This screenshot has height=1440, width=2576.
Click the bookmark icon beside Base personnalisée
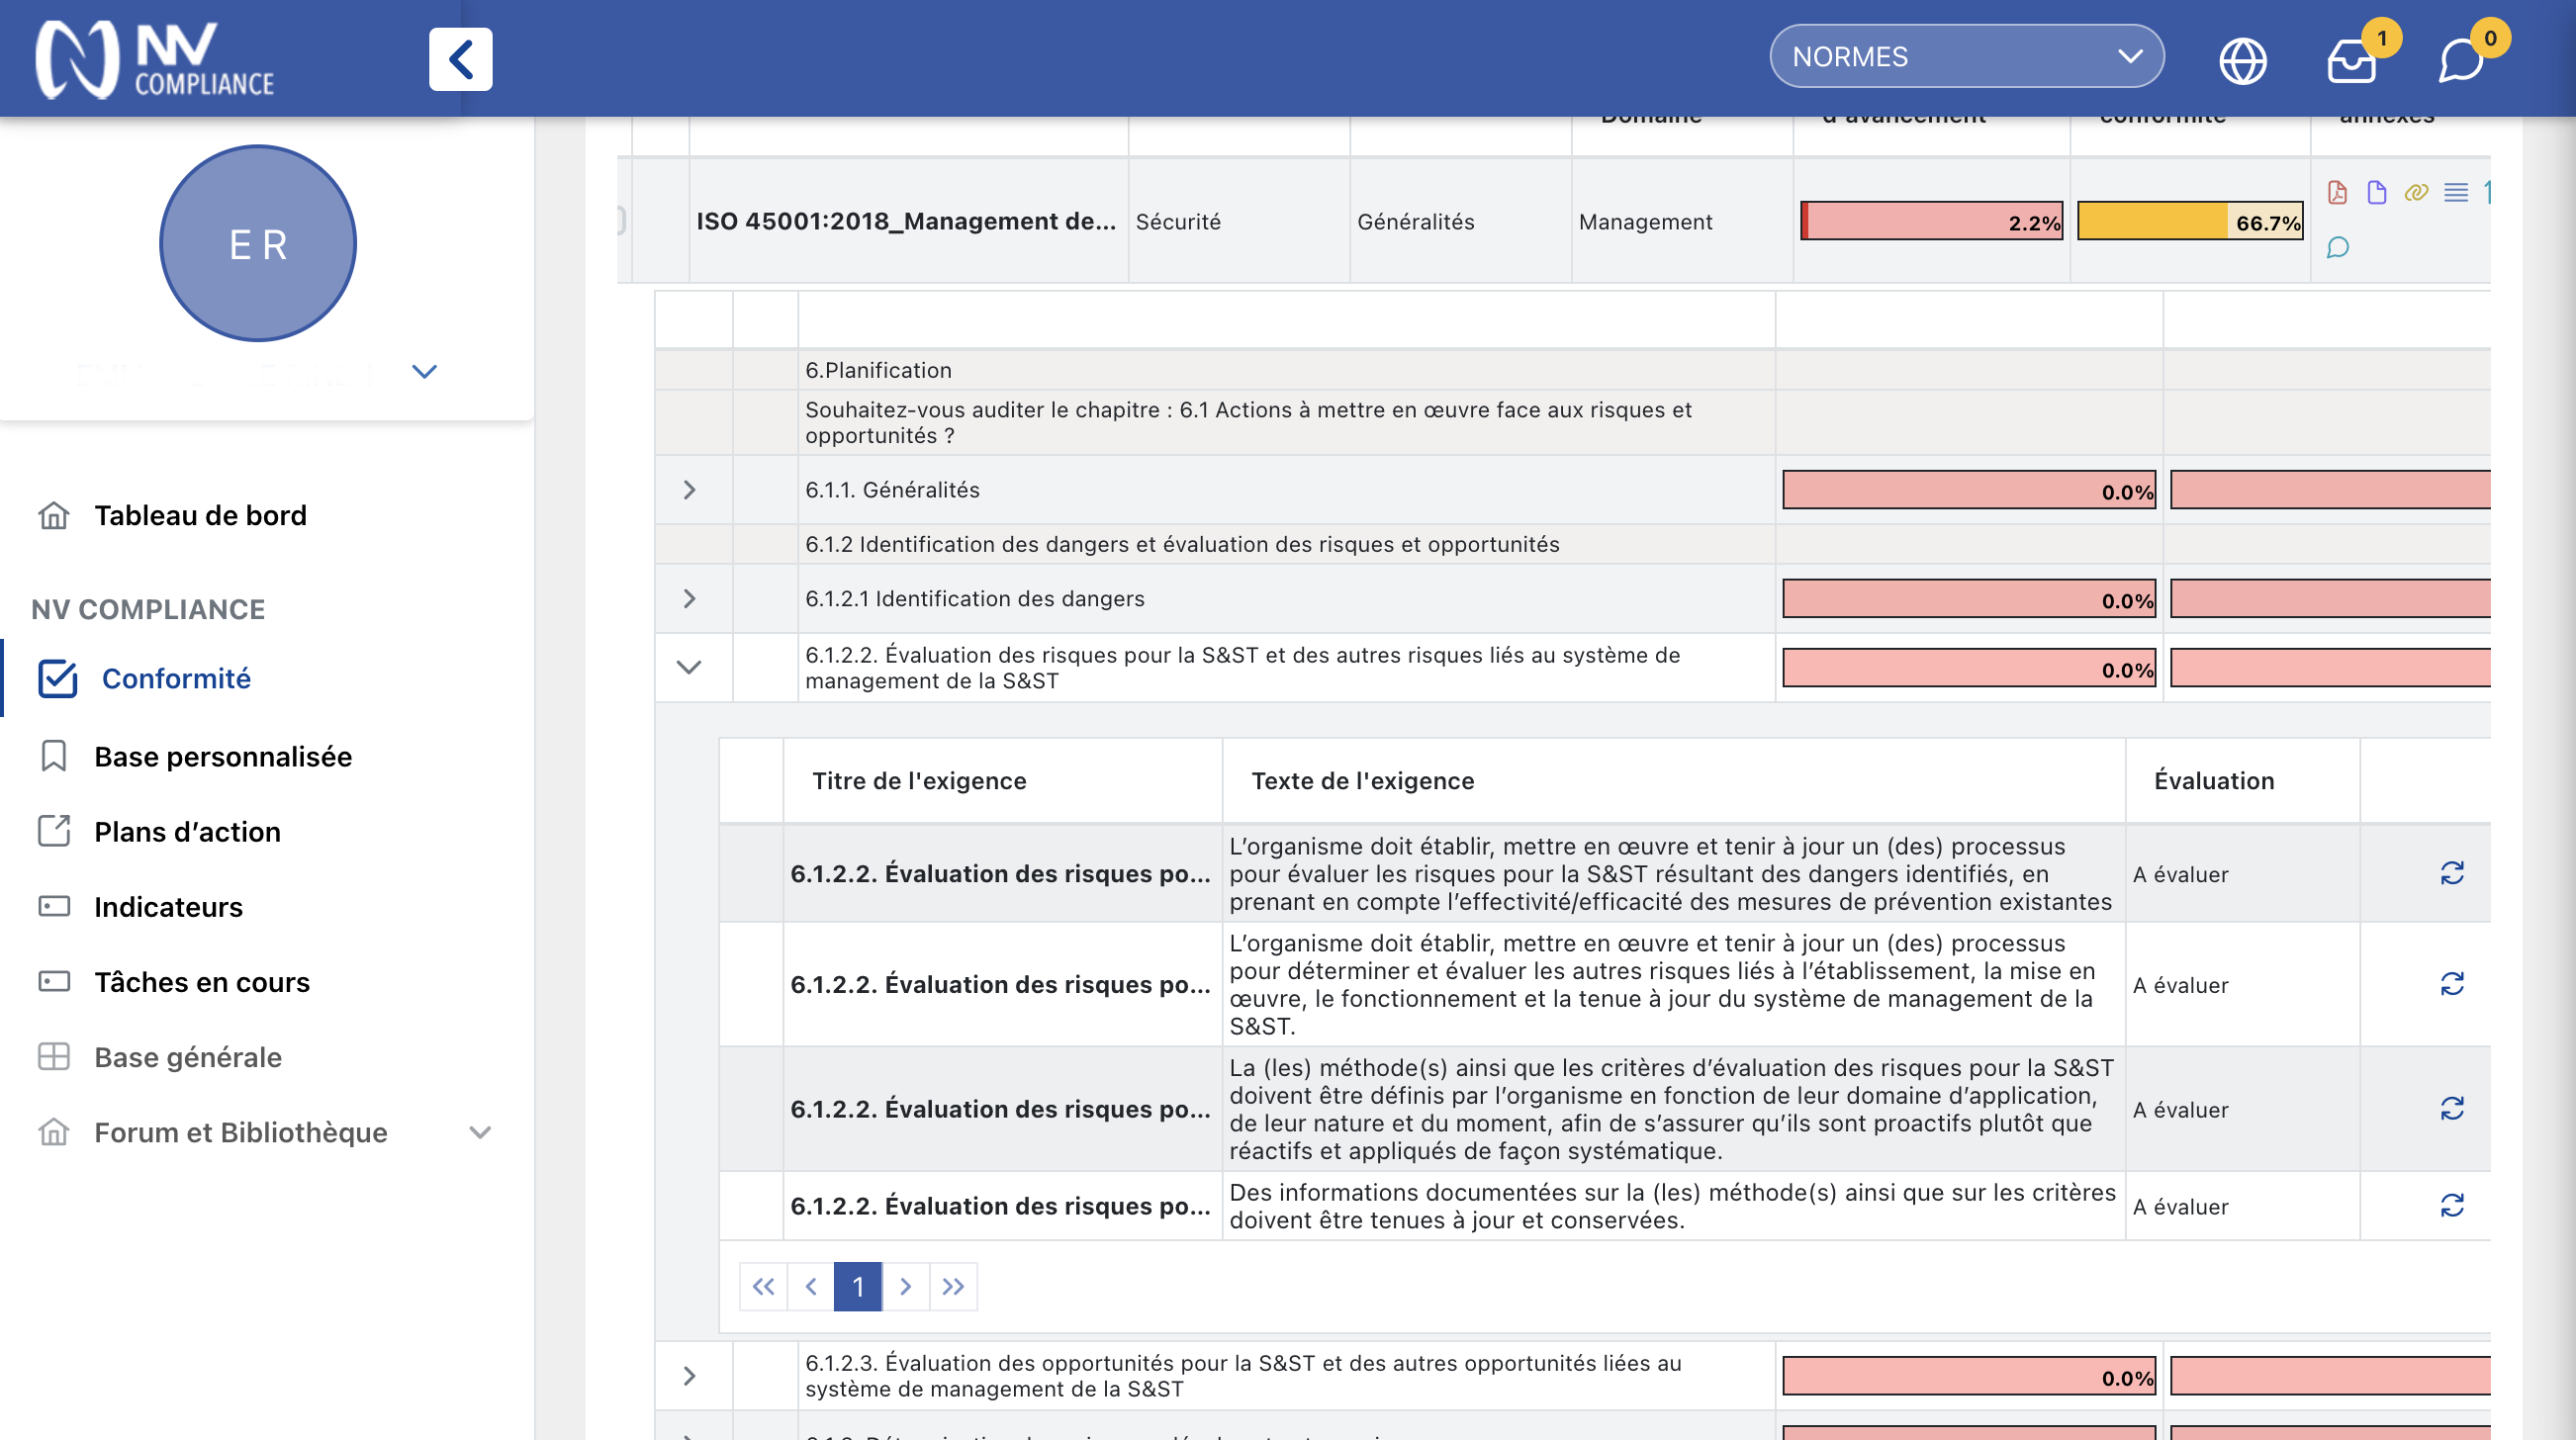pyautogui.click(x=54, y=756)
